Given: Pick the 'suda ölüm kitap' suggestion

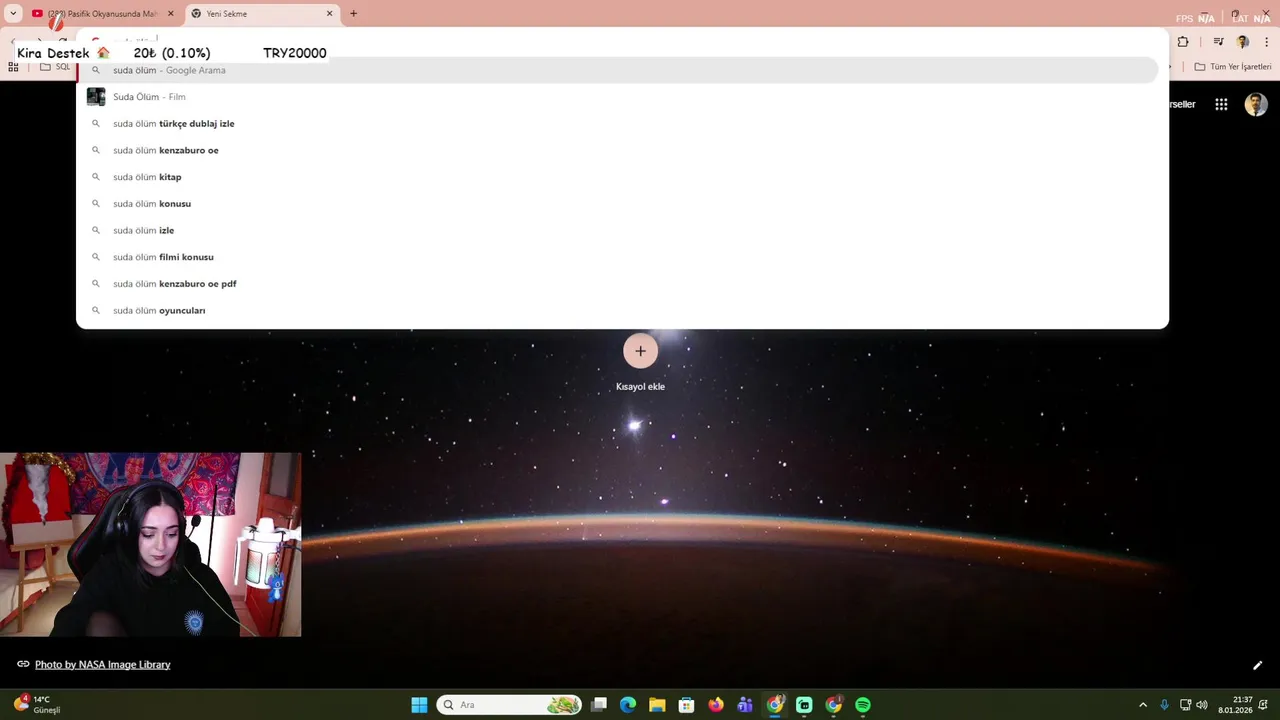Looking at the screenshot, I should coord(618,177).
